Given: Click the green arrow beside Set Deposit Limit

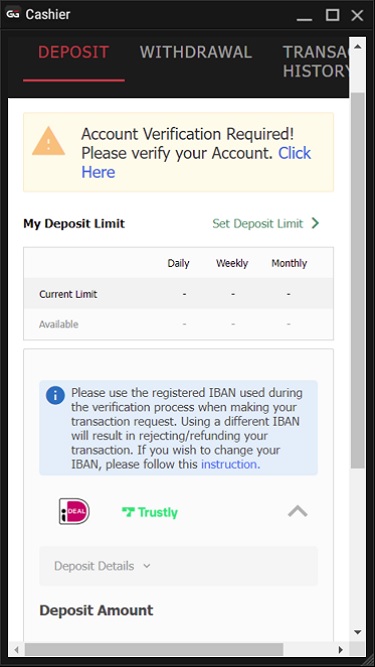Looking at the screenshot, I should (x=315, y=223).
